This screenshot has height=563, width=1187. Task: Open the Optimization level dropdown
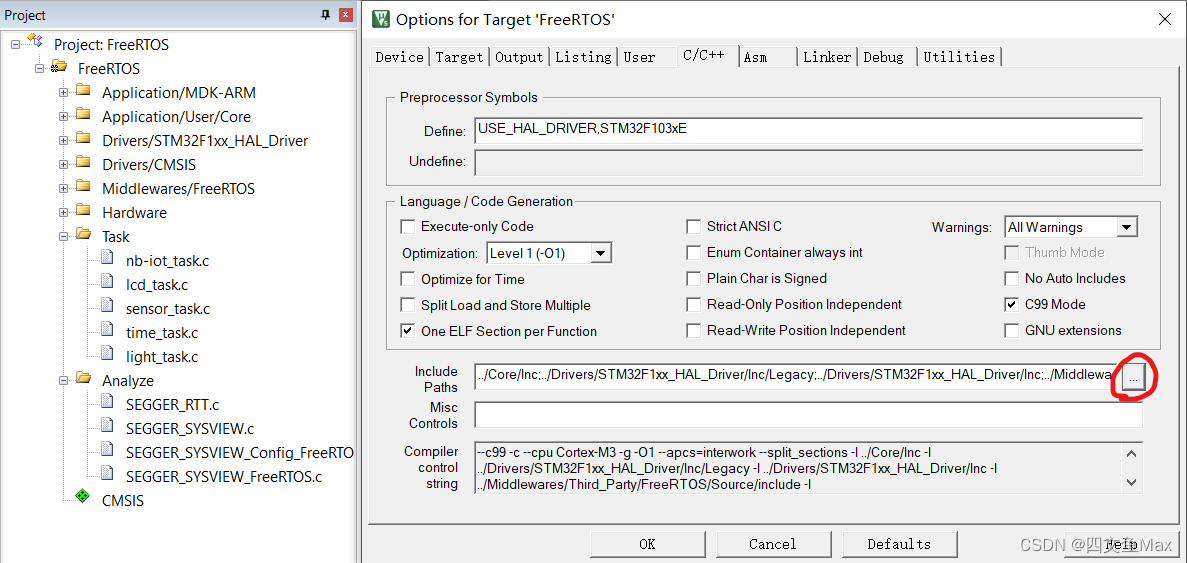click(x=601, y=253)
